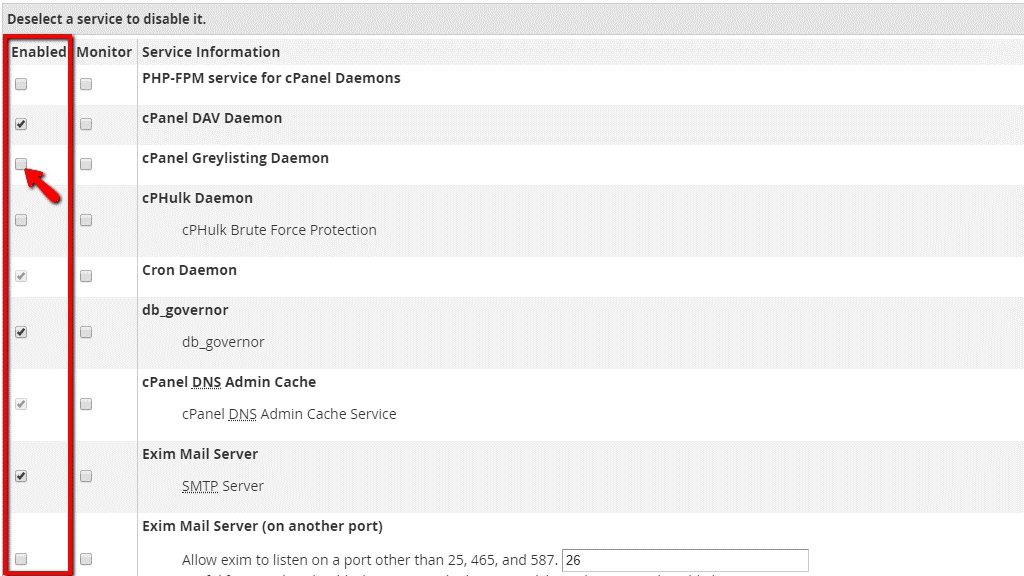Click the Exim alternate port number field

(x=685, y=560)
